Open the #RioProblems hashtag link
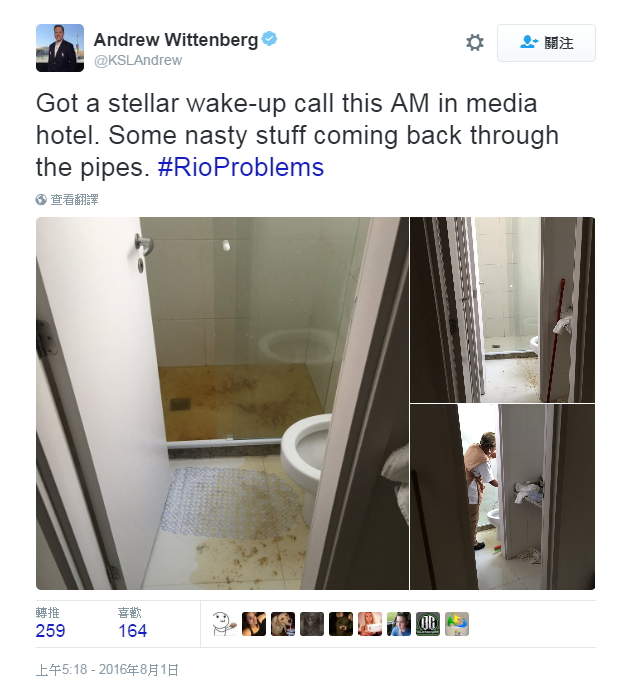 241,167
